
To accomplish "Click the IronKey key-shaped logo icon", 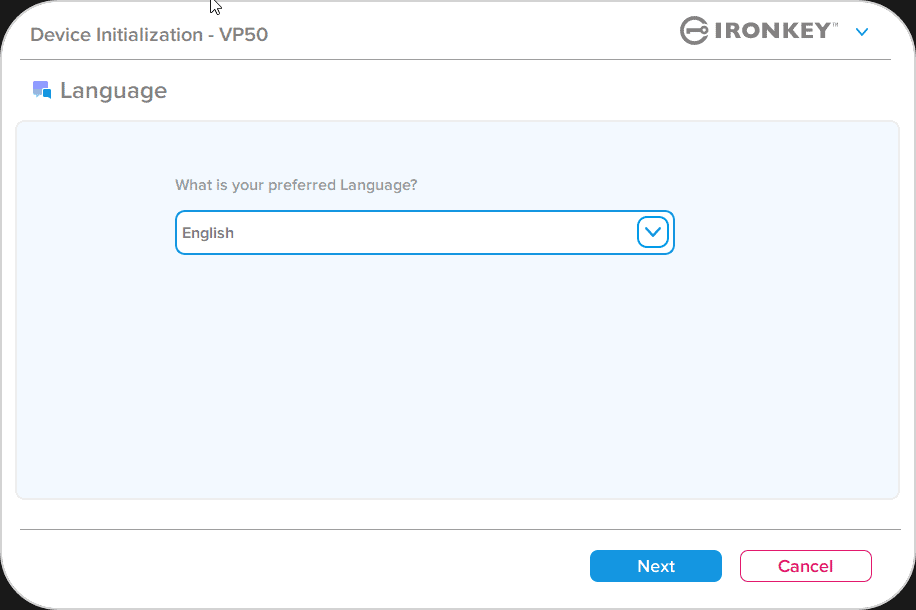I will click(x=694, y=31).
